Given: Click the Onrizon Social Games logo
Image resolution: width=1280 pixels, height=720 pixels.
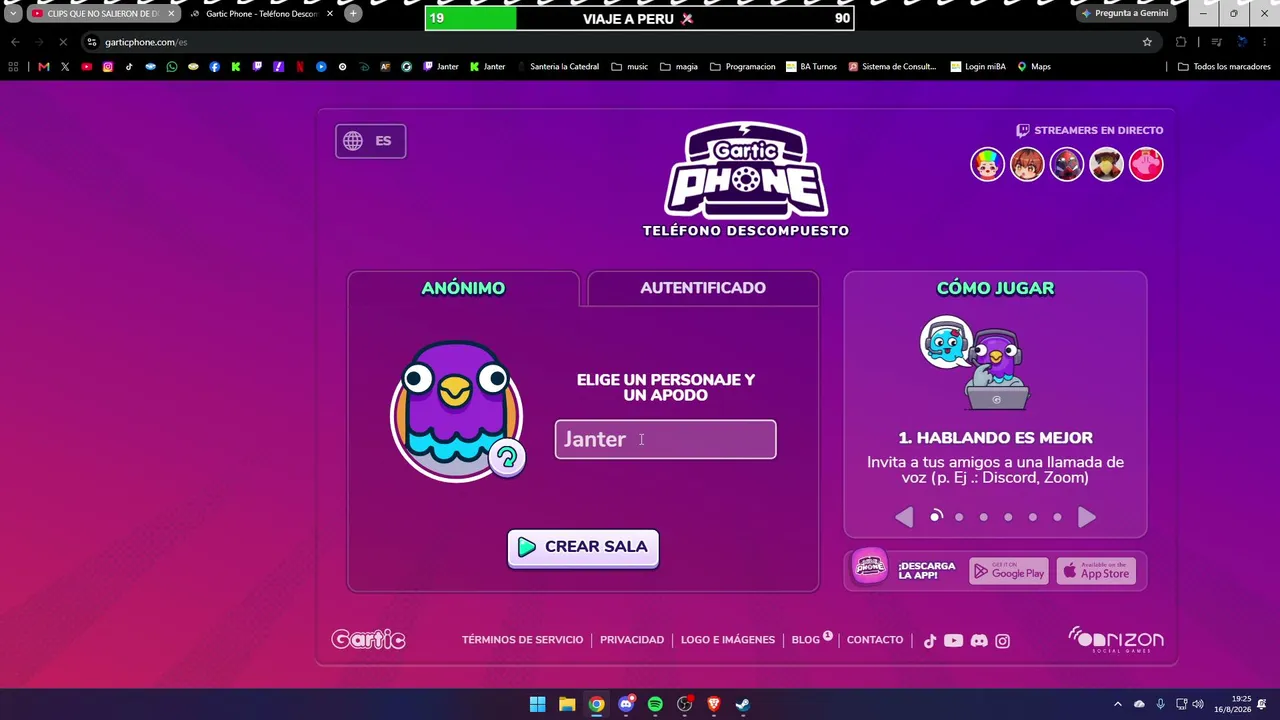Looking at the screenshot, I should (1116, 640).
